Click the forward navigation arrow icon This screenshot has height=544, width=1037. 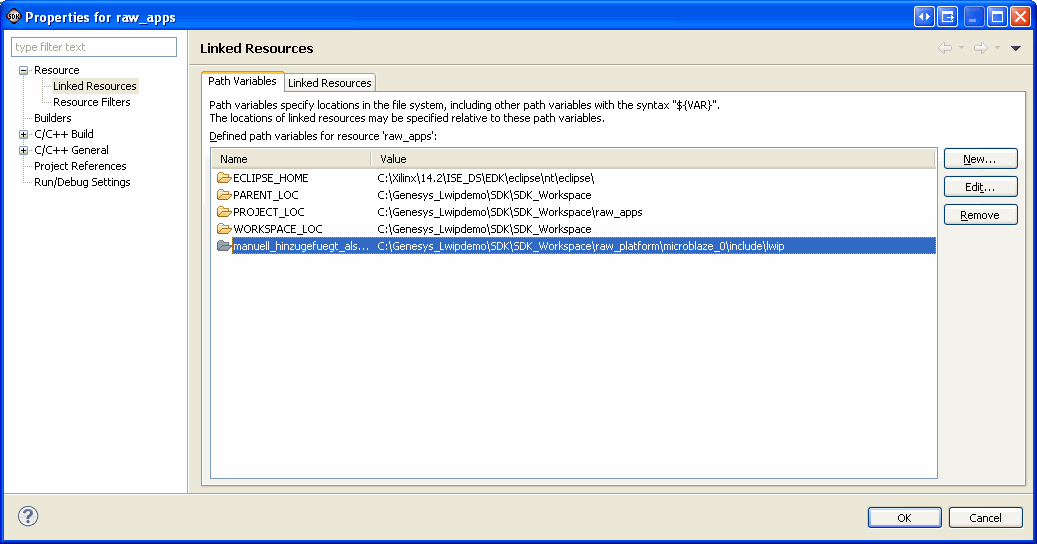[981, 48]
